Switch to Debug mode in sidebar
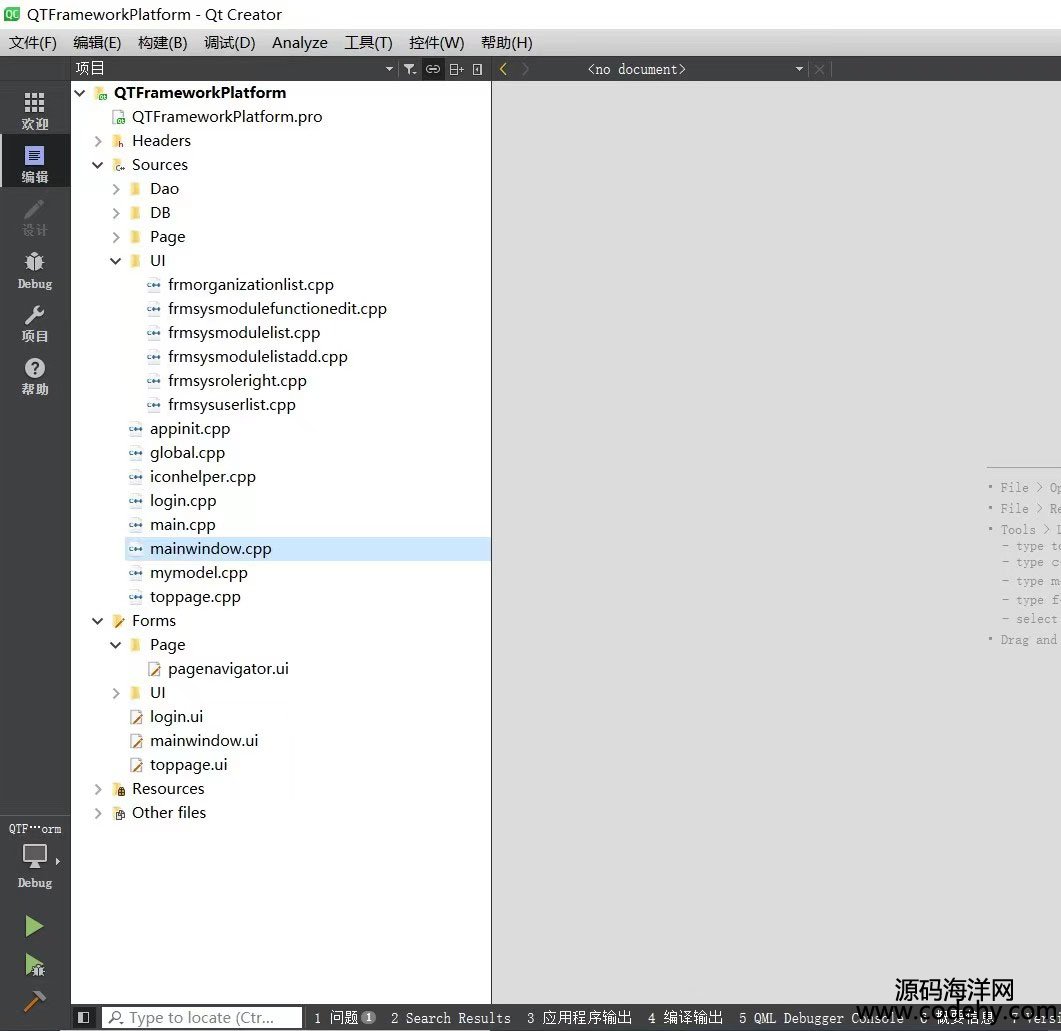 click(x=35, y=270)
